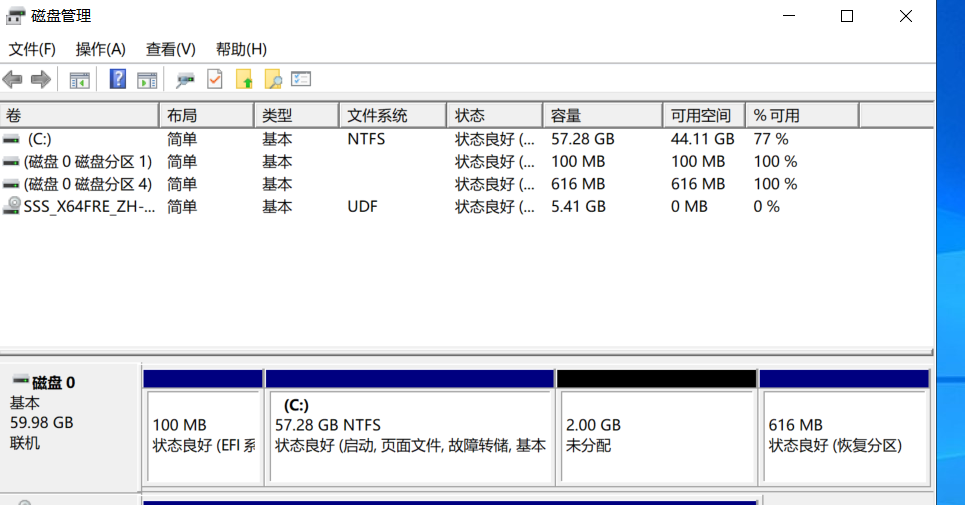Click the folder with green arrow icon
Screen dimensions: 965x505
pyautogui.click(x=244, y=80)
